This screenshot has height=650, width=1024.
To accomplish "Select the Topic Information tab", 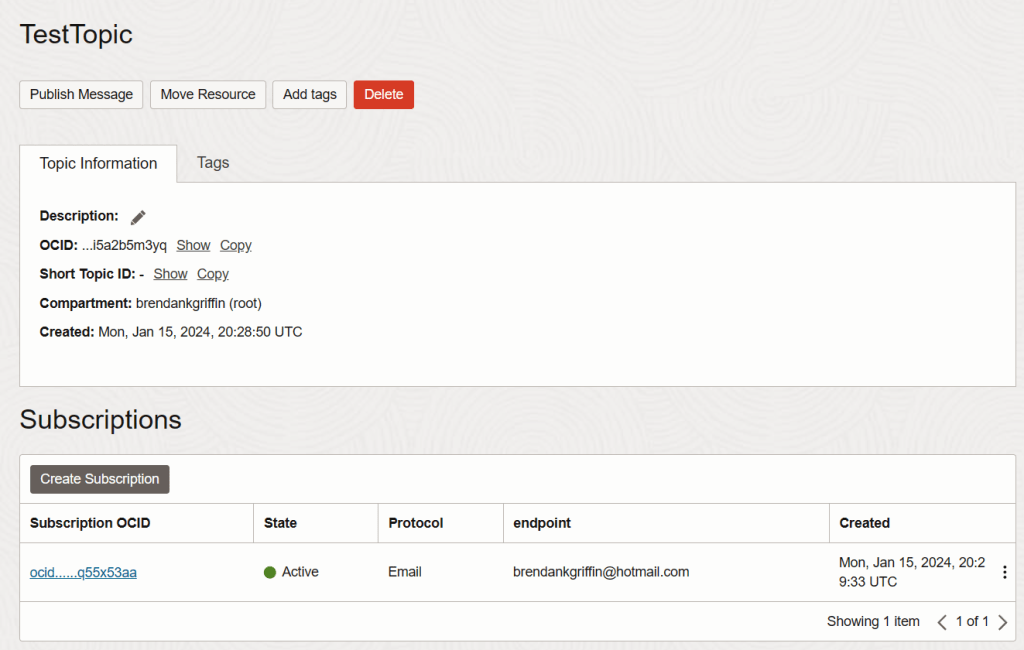I will [x=98, y=164].
